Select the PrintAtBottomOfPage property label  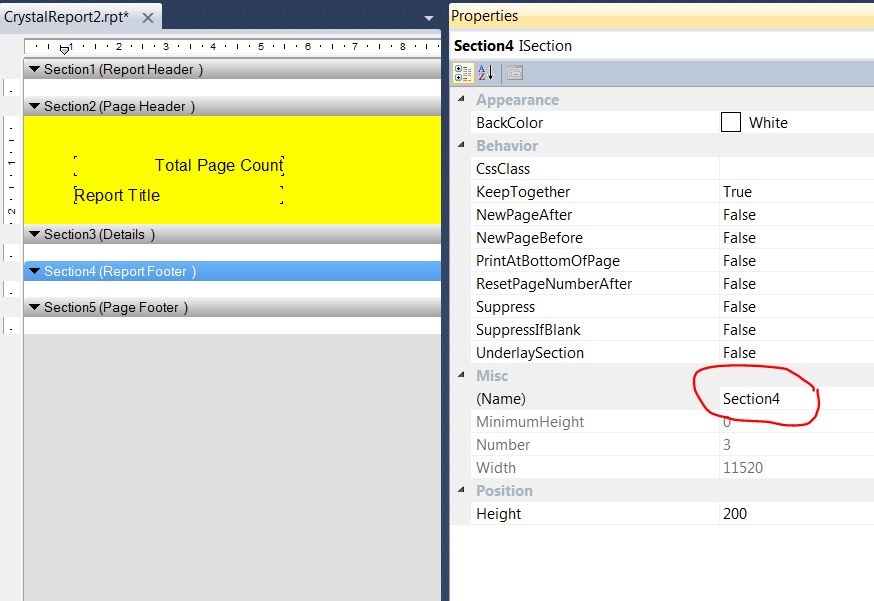[x=548, y=261]
